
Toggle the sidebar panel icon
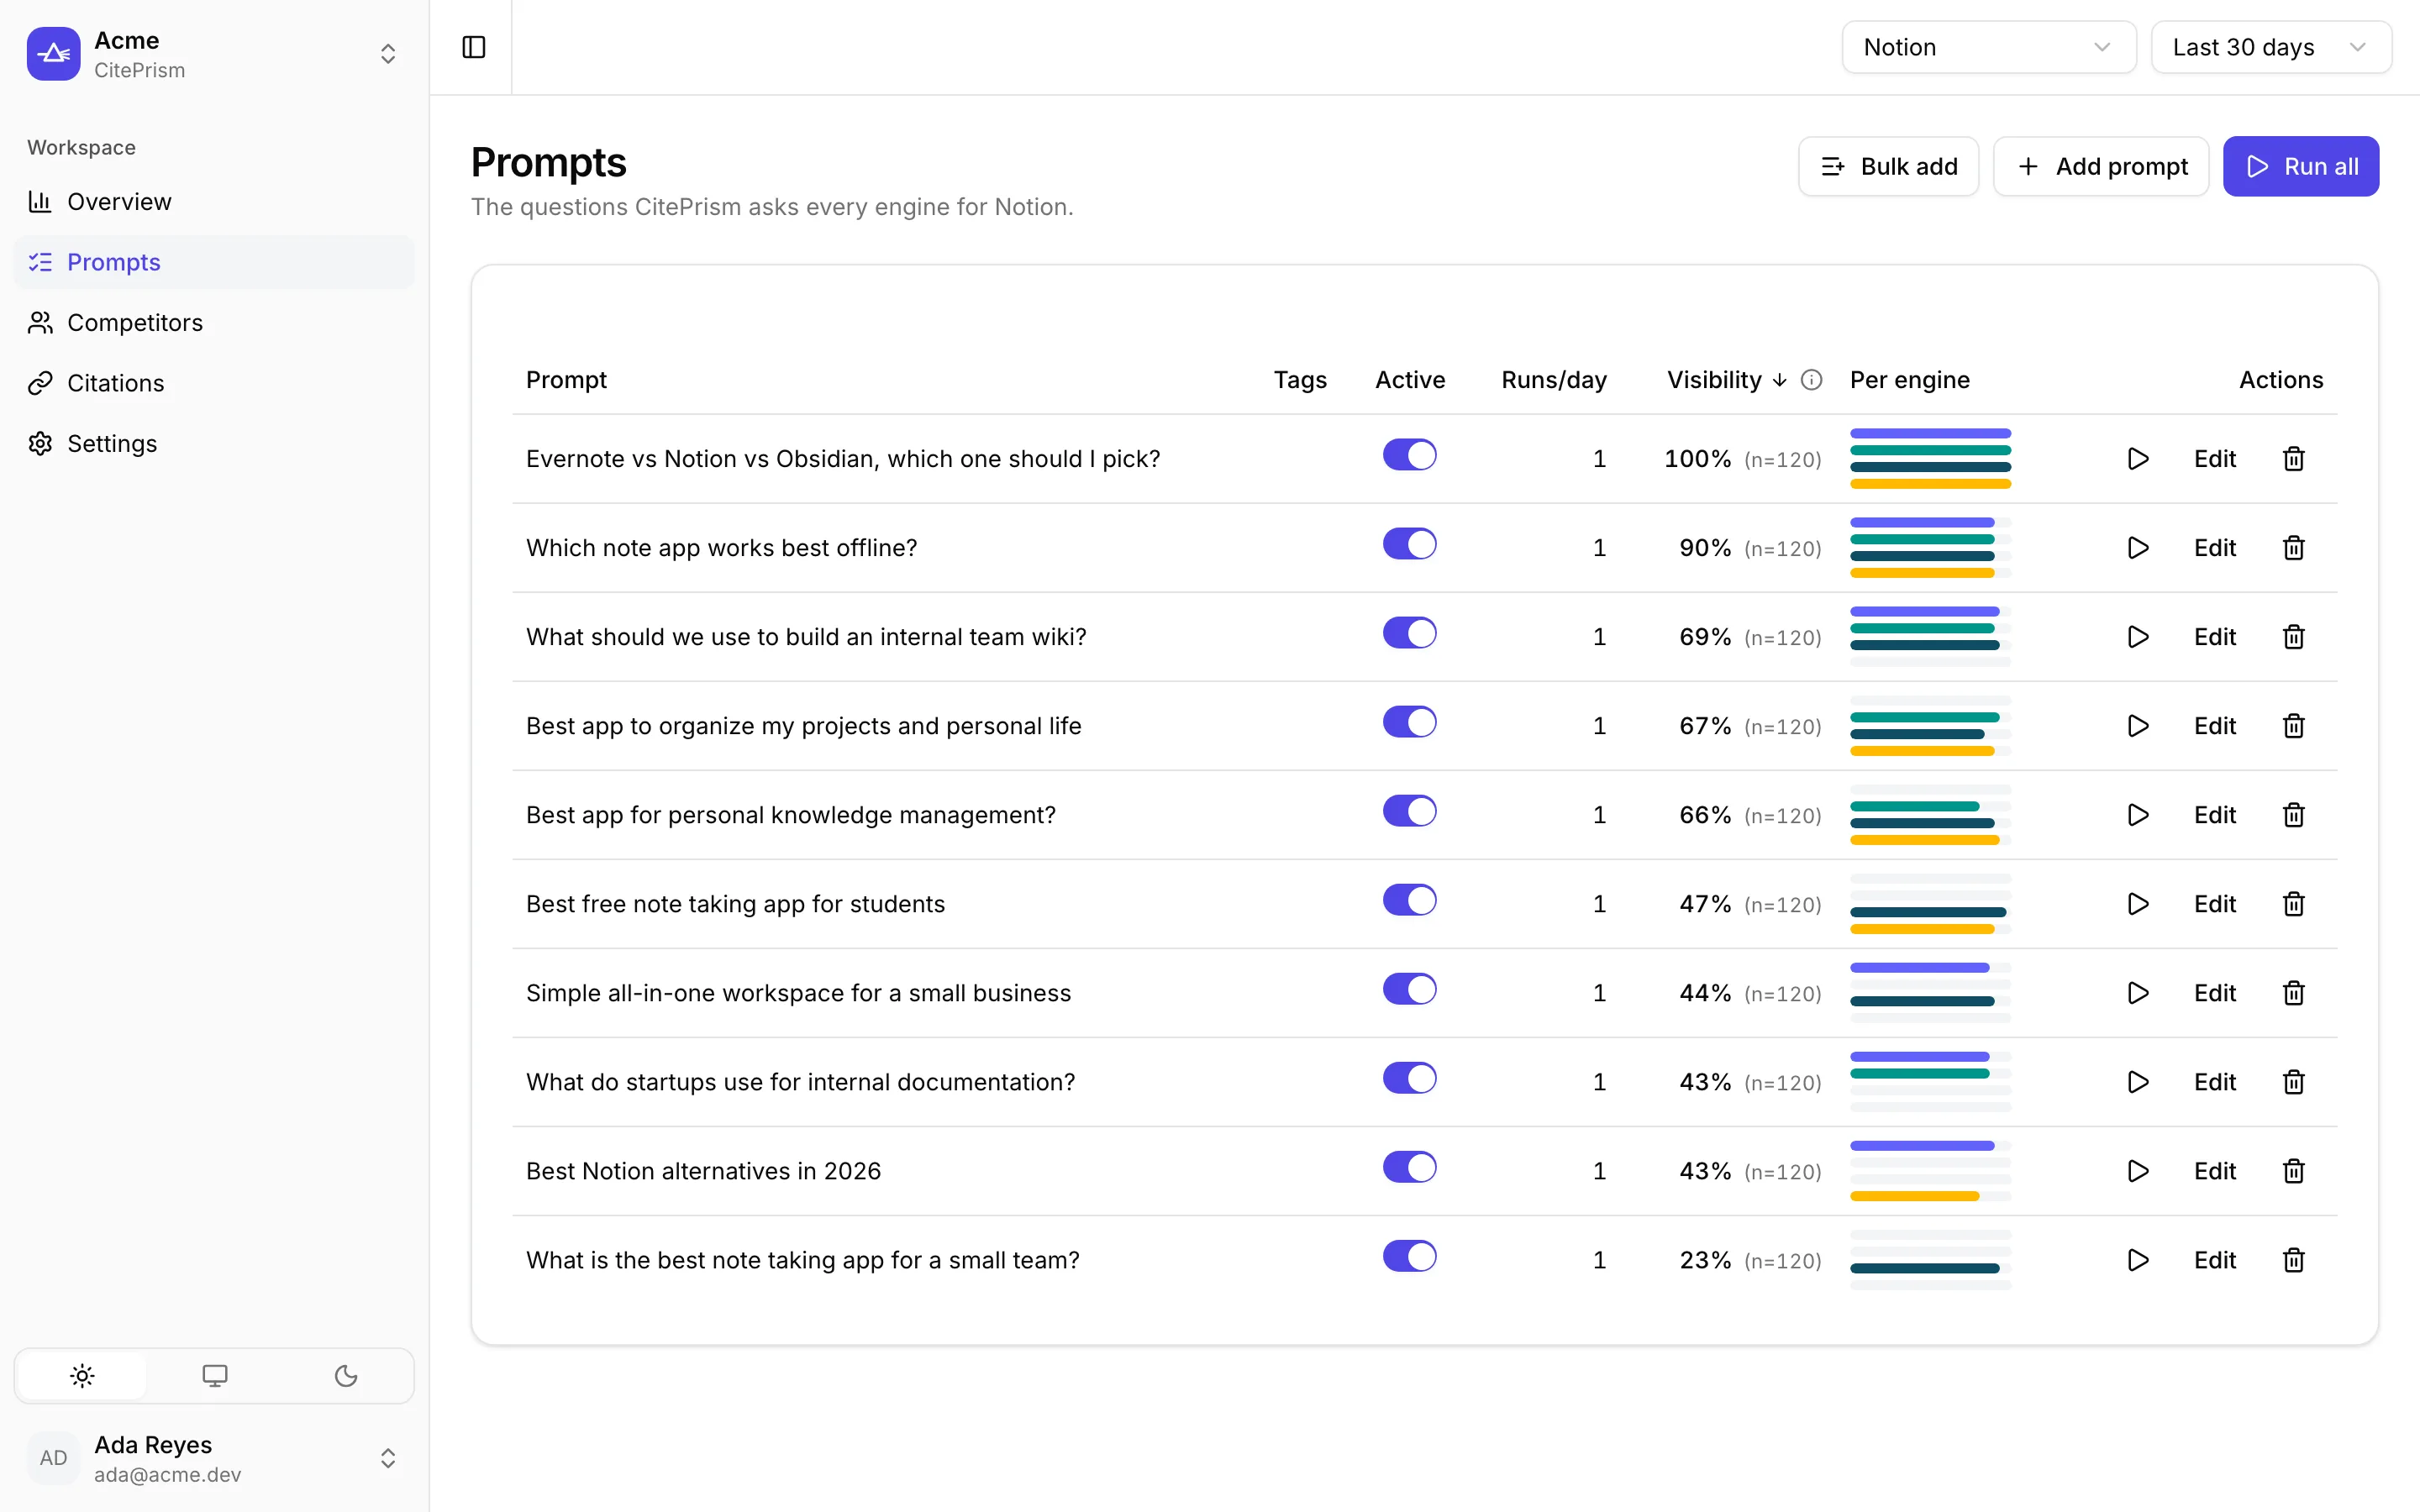pyautogui.click(x=474, y=47)
